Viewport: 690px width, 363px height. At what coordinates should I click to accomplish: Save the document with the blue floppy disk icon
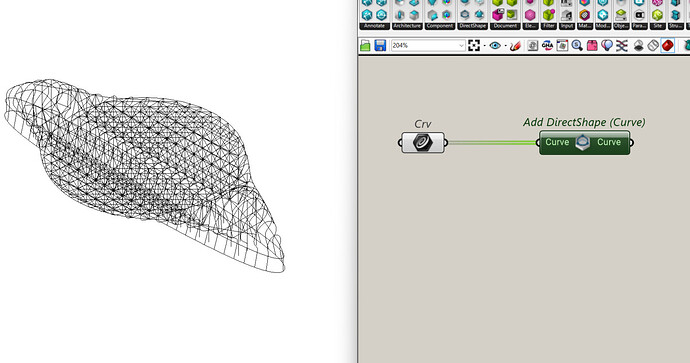380,45
